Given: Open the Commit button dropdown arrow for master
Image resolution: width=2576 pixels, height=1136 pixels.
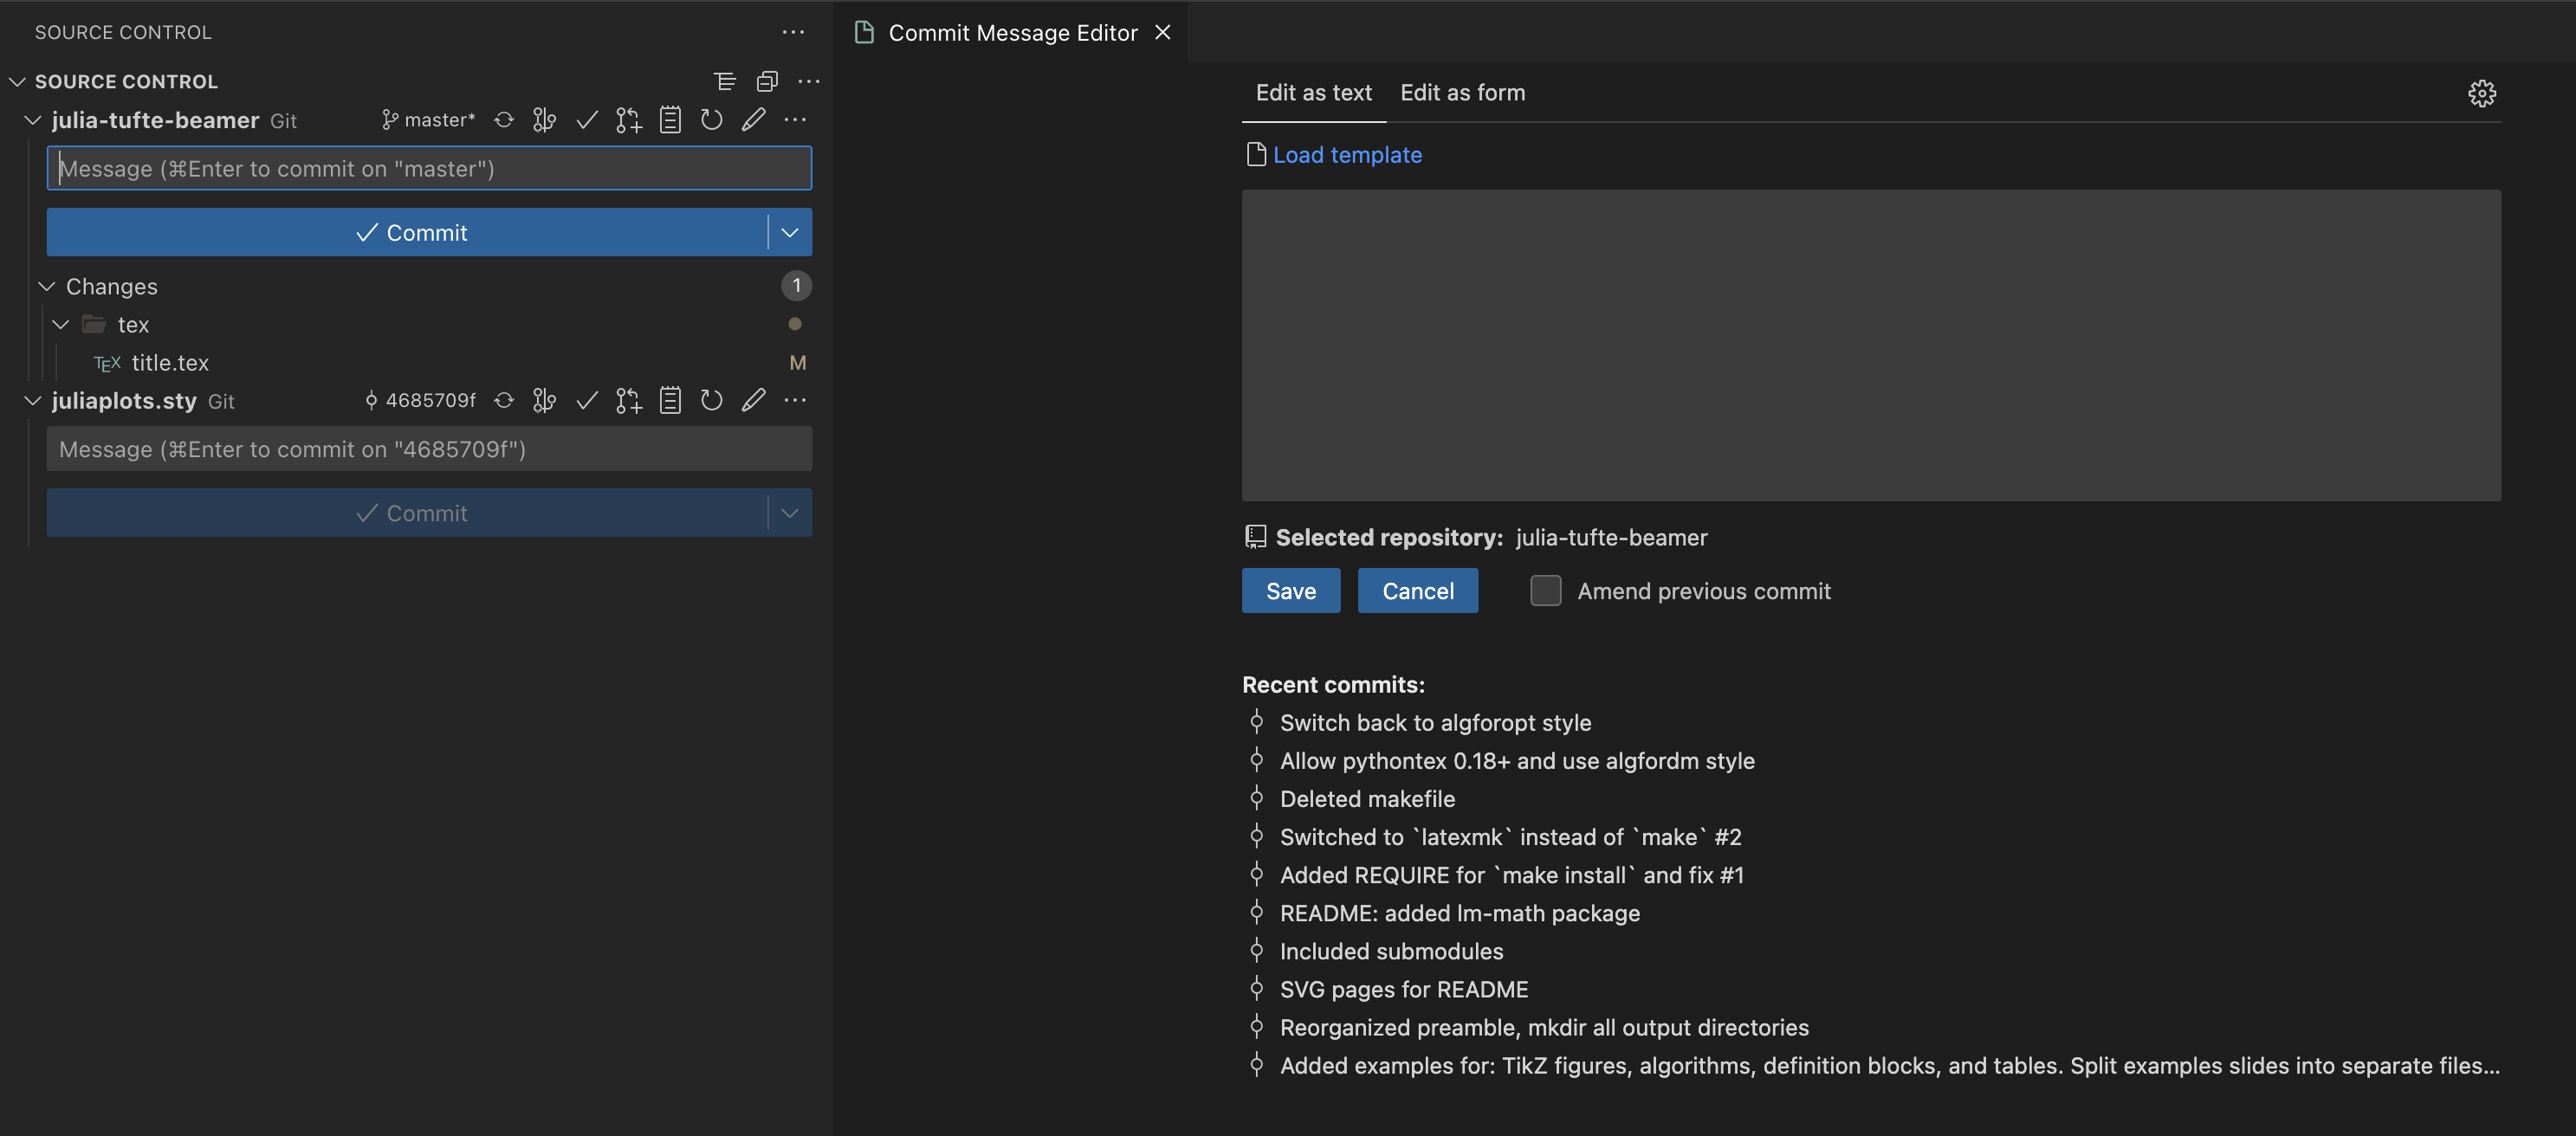Looking at the screenshot, I should (789, 232).
